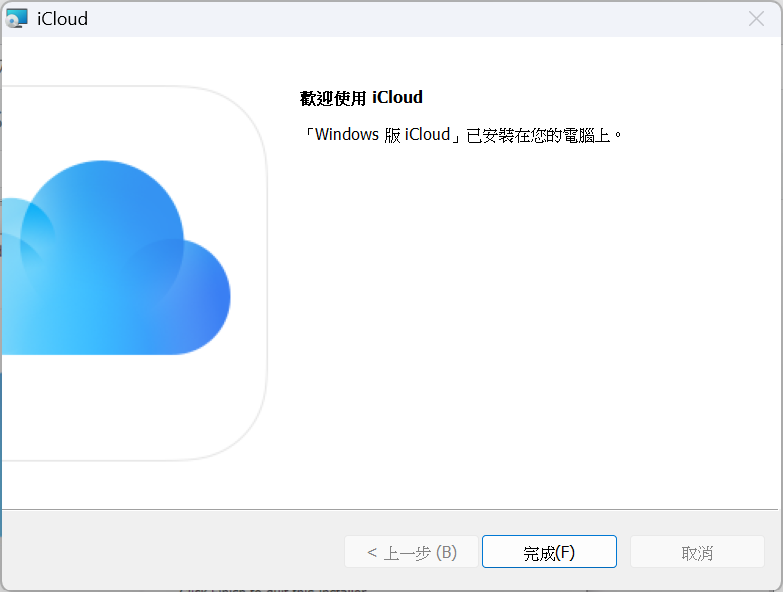The width and height of the screenshot is (783, 592).
Task: Click the blank white area below the message
Action: click(520, 320)
